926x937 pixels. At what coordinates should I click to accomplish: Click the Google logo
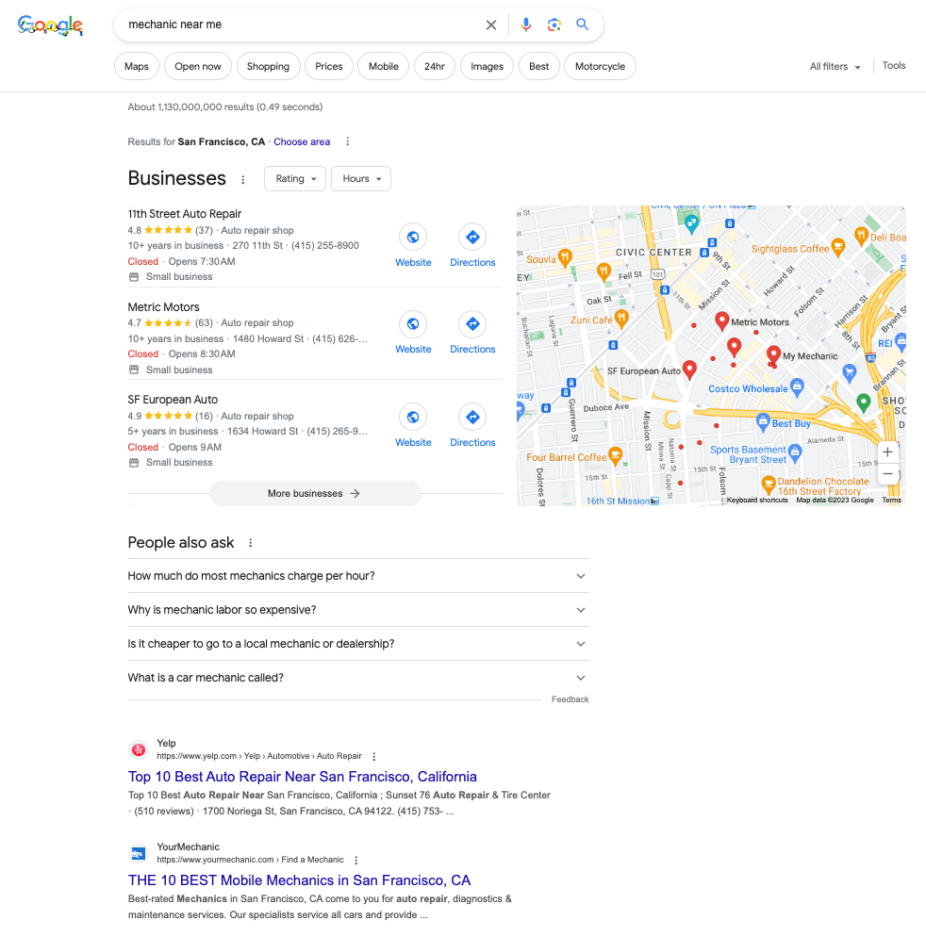[50, 24]
